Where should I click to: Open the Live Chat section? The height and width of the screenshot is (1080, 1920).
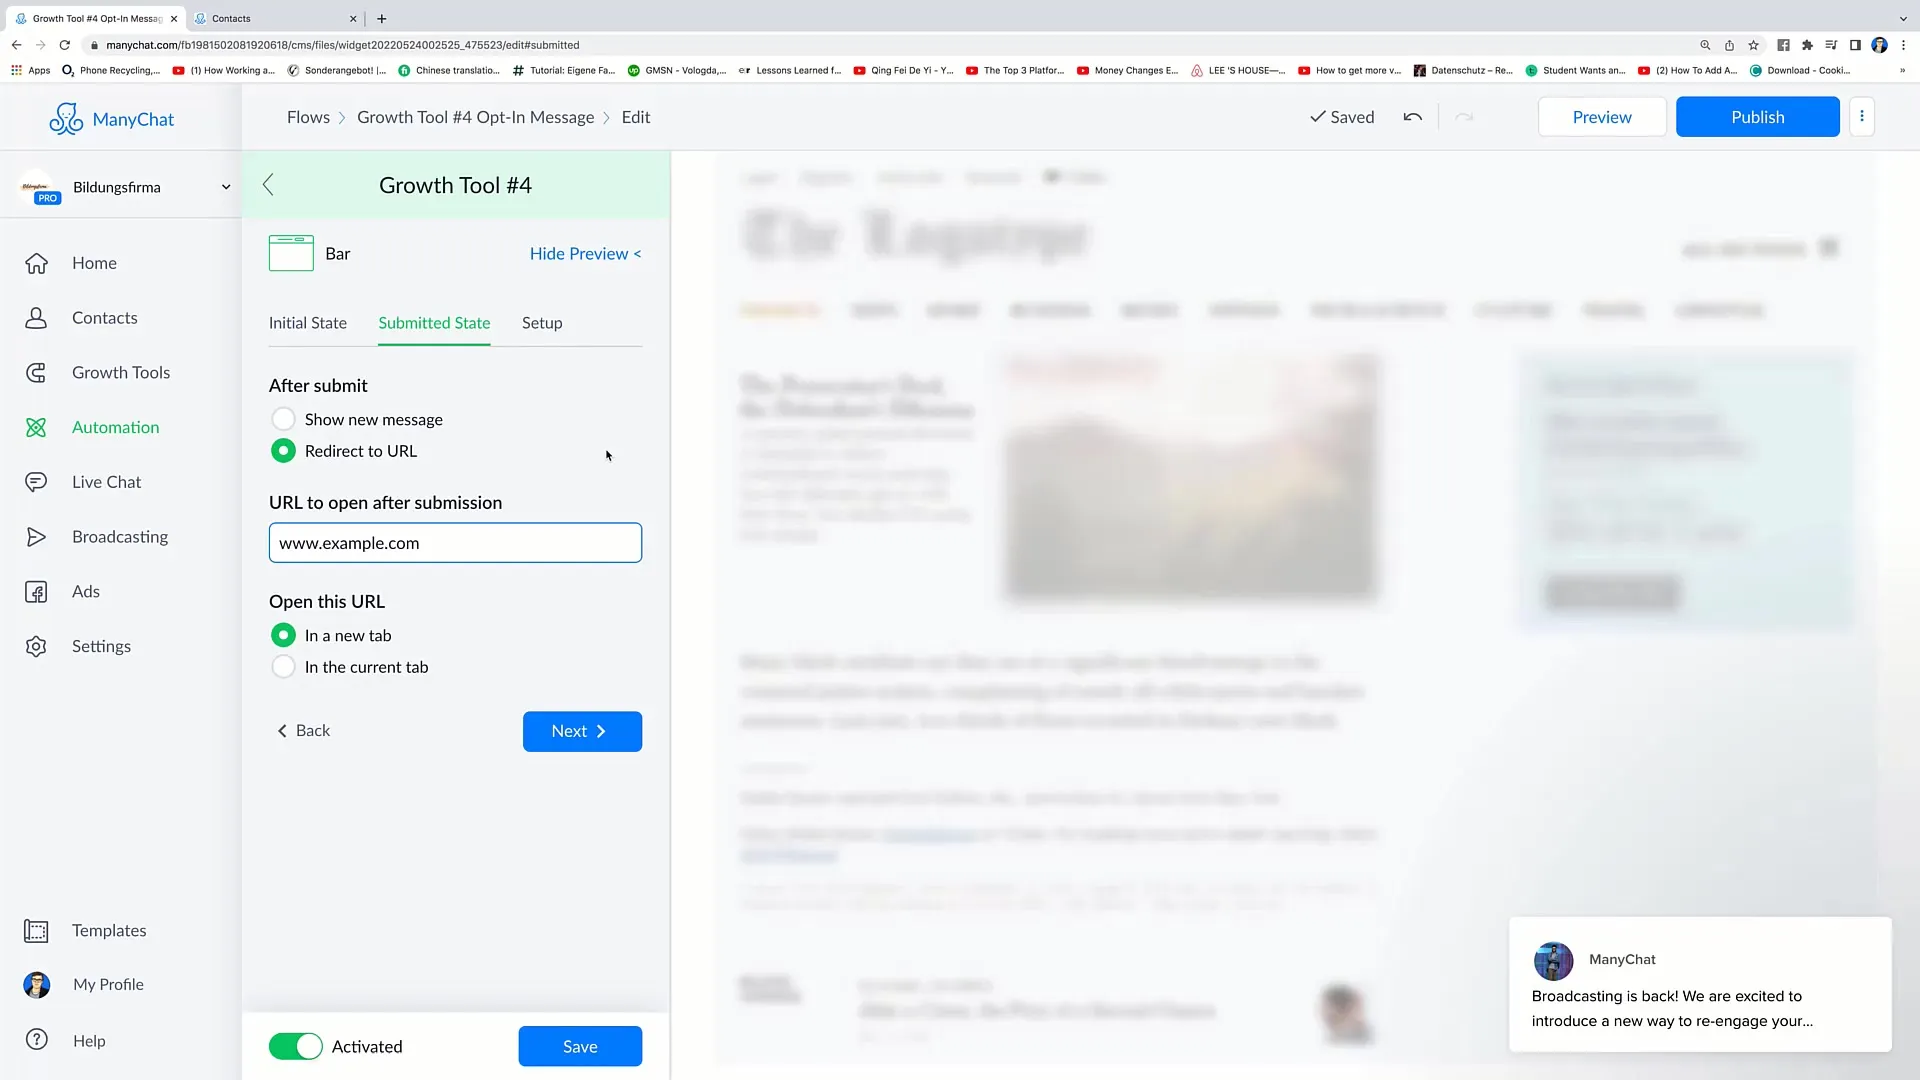(x=107, y=481)
